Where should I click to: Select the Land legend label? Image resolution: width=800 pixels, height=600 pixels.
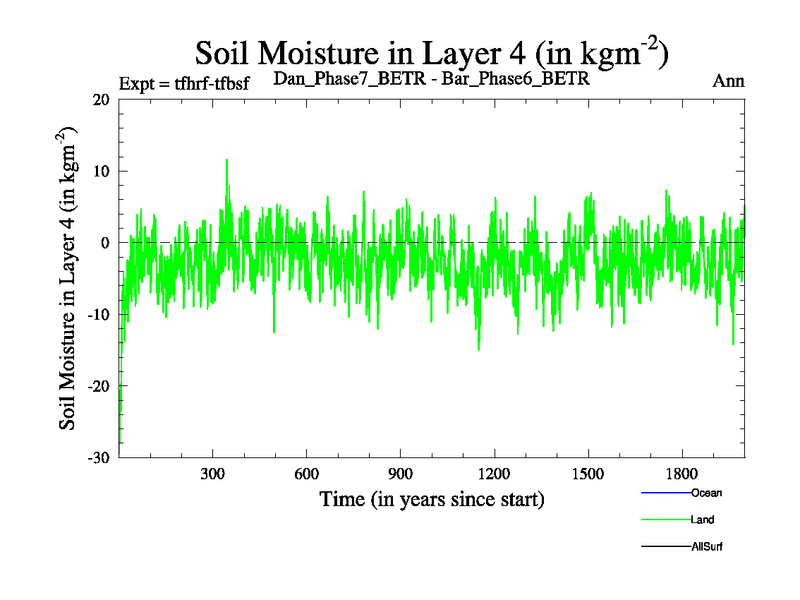pyautogui.click(x=702, y=520)
